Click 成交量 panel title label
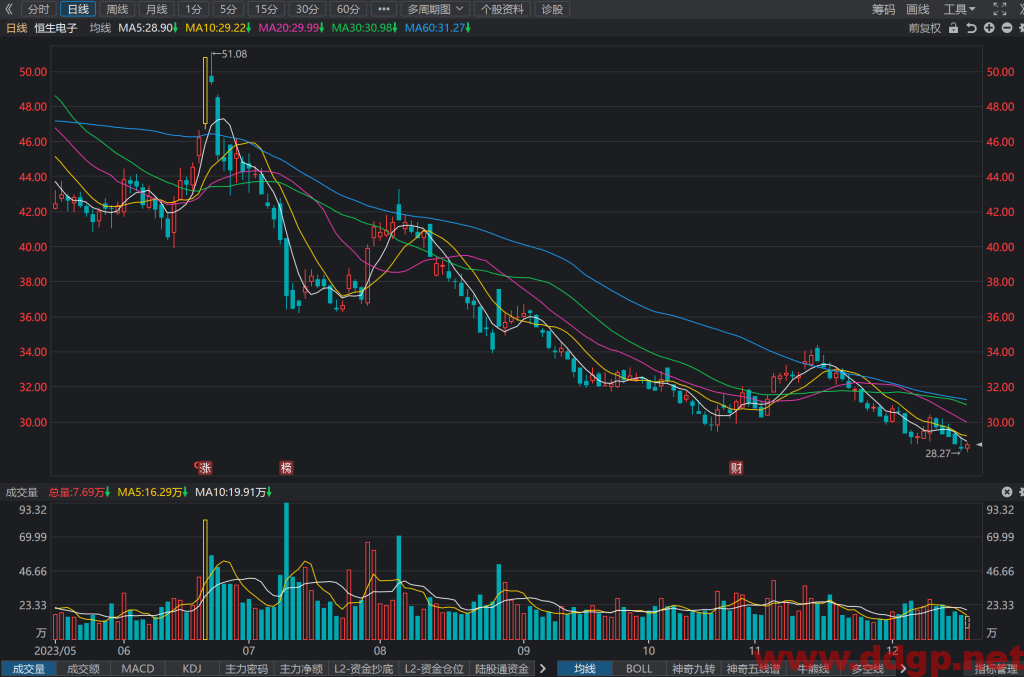The height and width of the screenshot is (677, 1024). 22,492
